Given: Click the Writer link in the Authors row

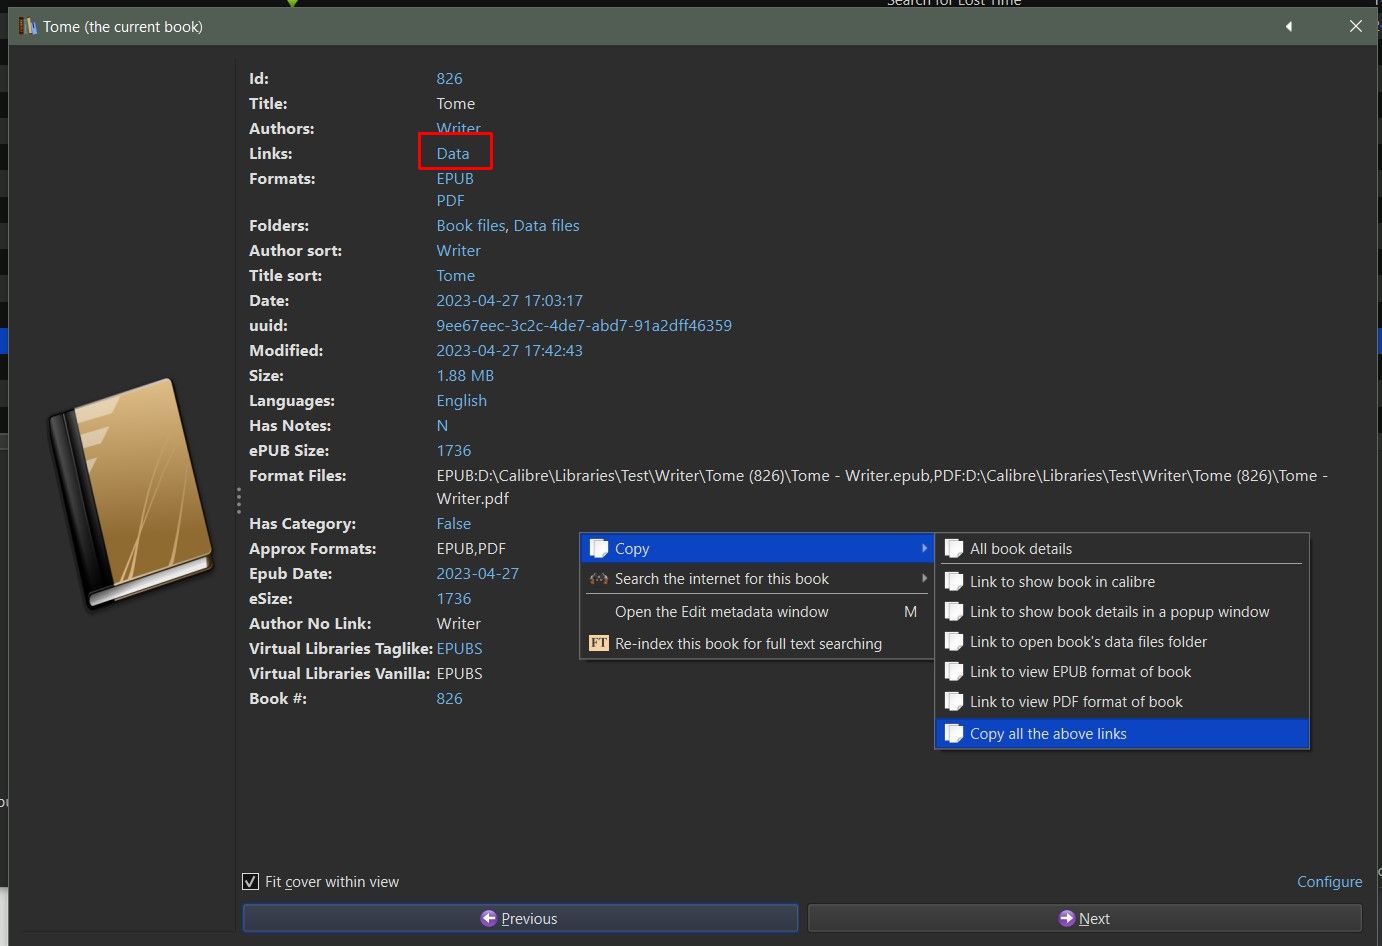Looking at the screenshot, I should [458, 128].
